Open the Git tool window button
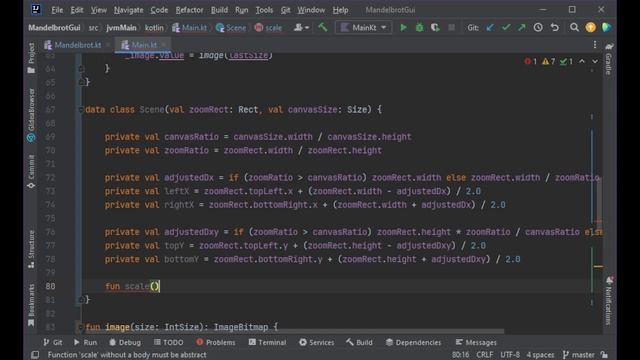The image size is (640, 360). click(53, 342)
